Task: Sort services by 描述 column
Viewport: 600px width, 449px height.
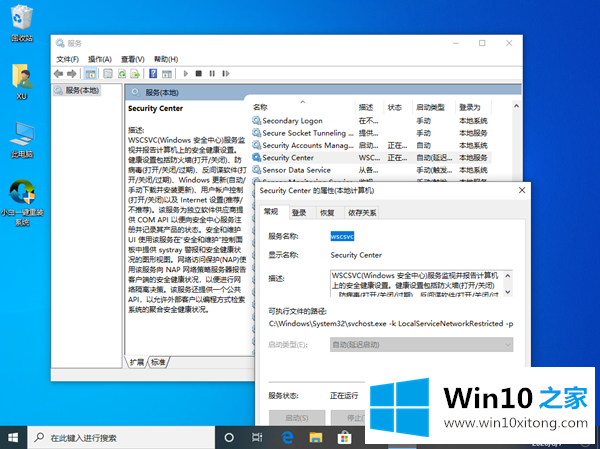Action: pos(370,107)
